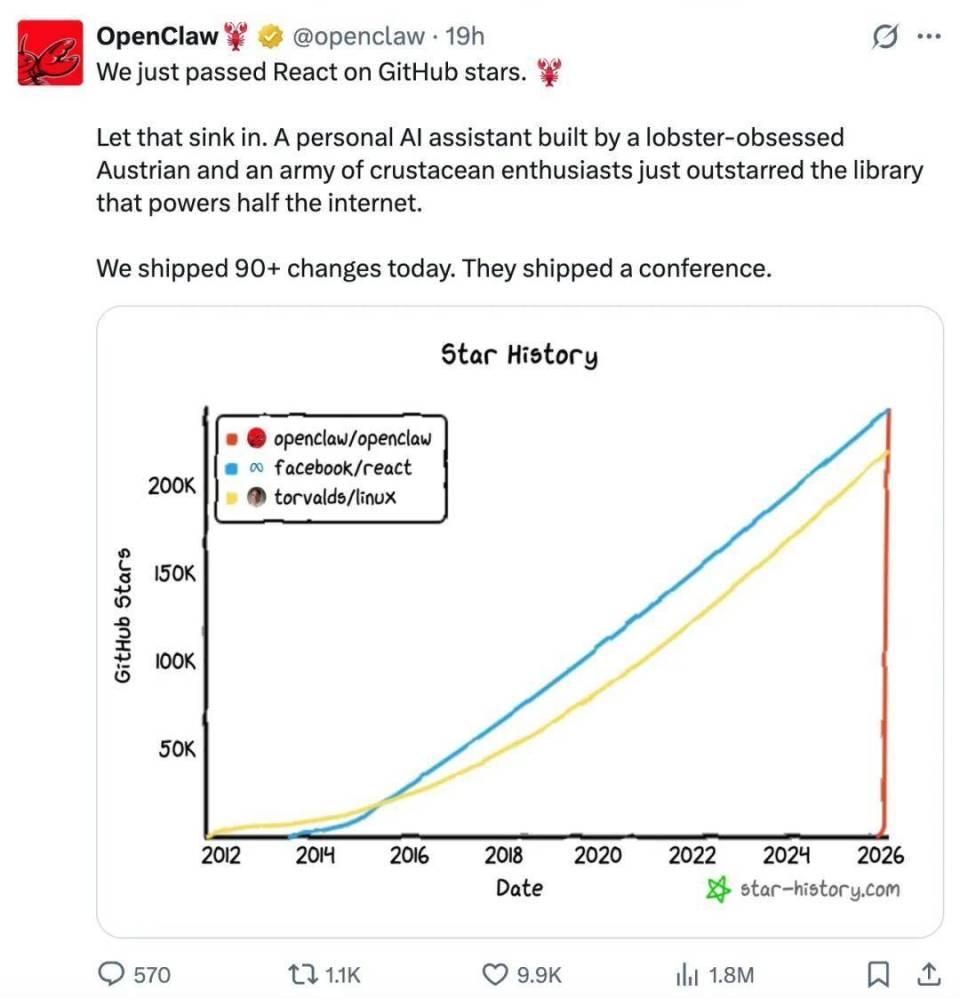This screenshot has width=960, height=999.
Task: Click the yellow torvalds/linux legend swatch
Action: pos(232,496)
